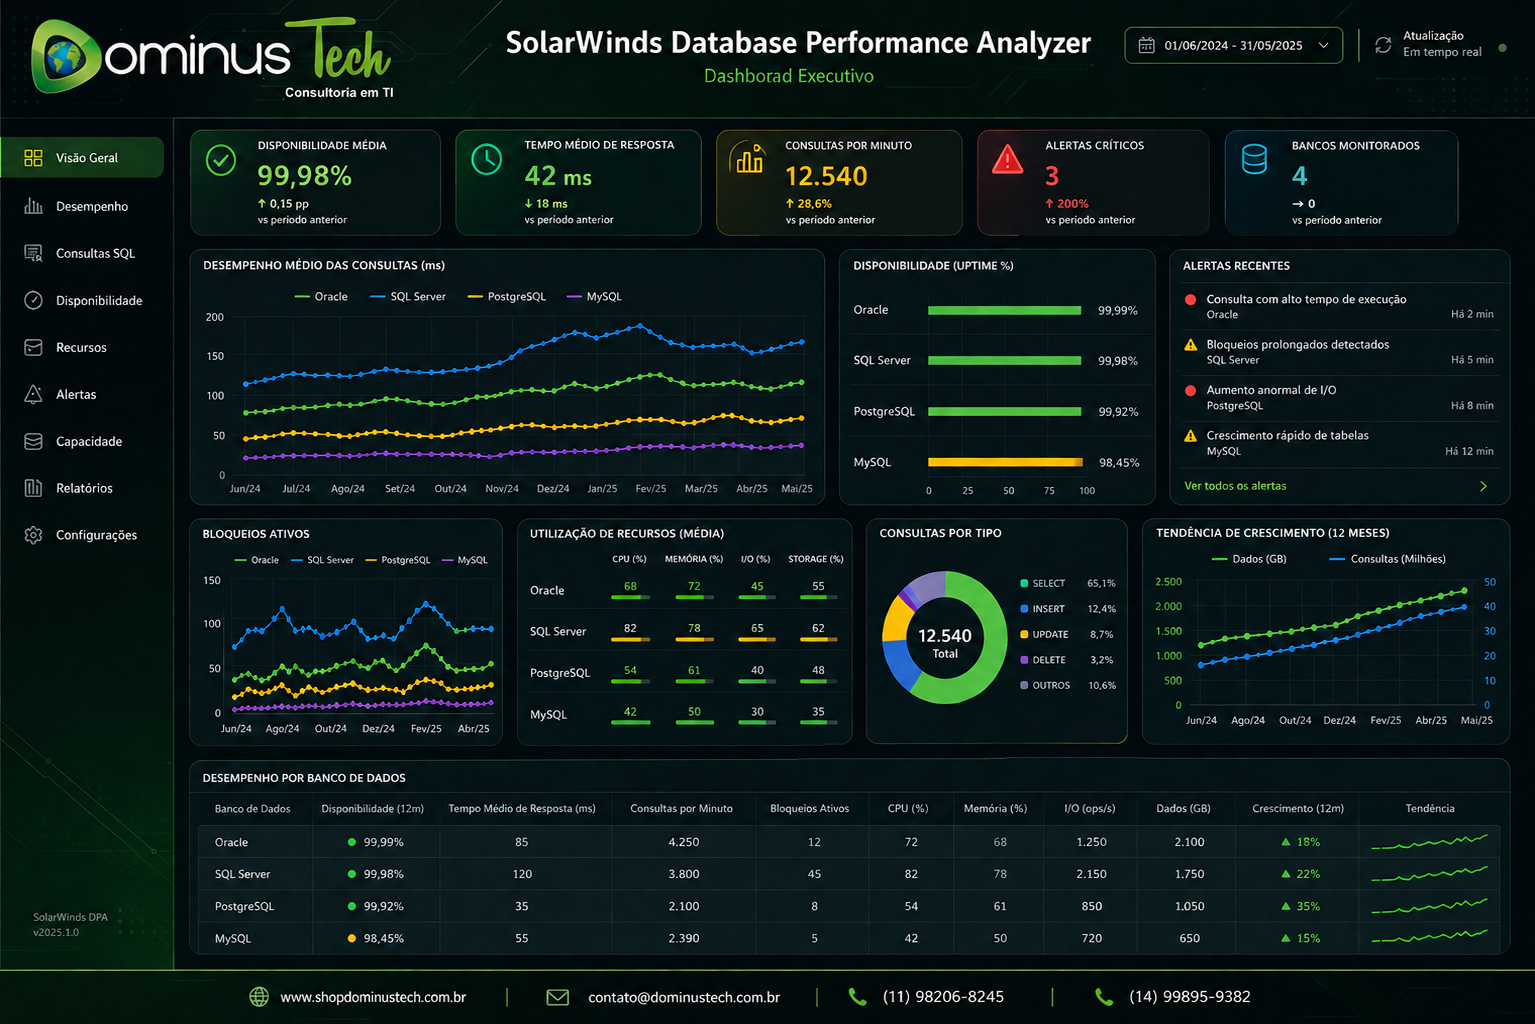
Task: Click the date range 01/06/2024 - 31/05/2025 field
Action: click(1234, 45)
